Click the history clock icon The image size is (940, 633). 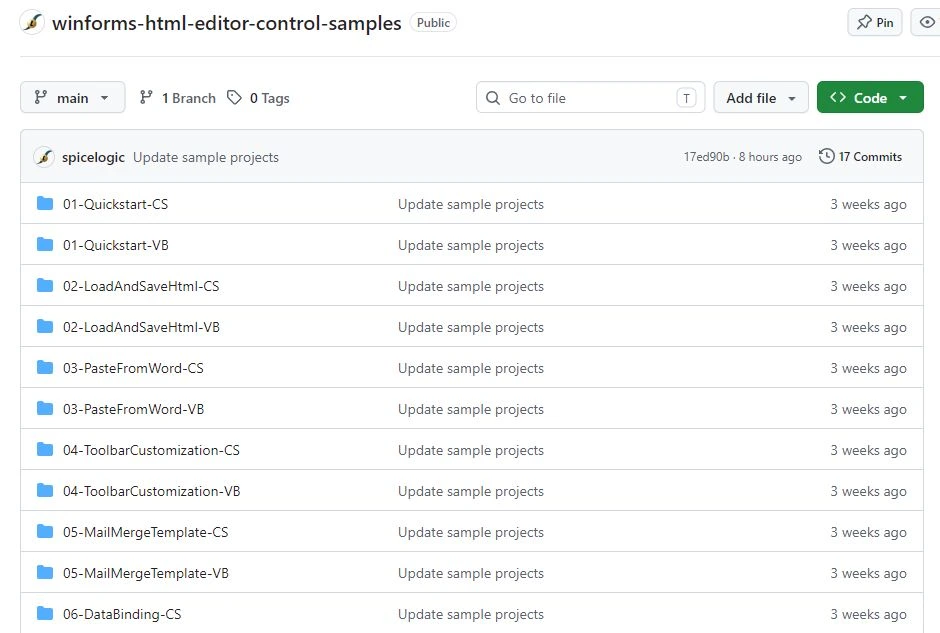click(826, 156)
